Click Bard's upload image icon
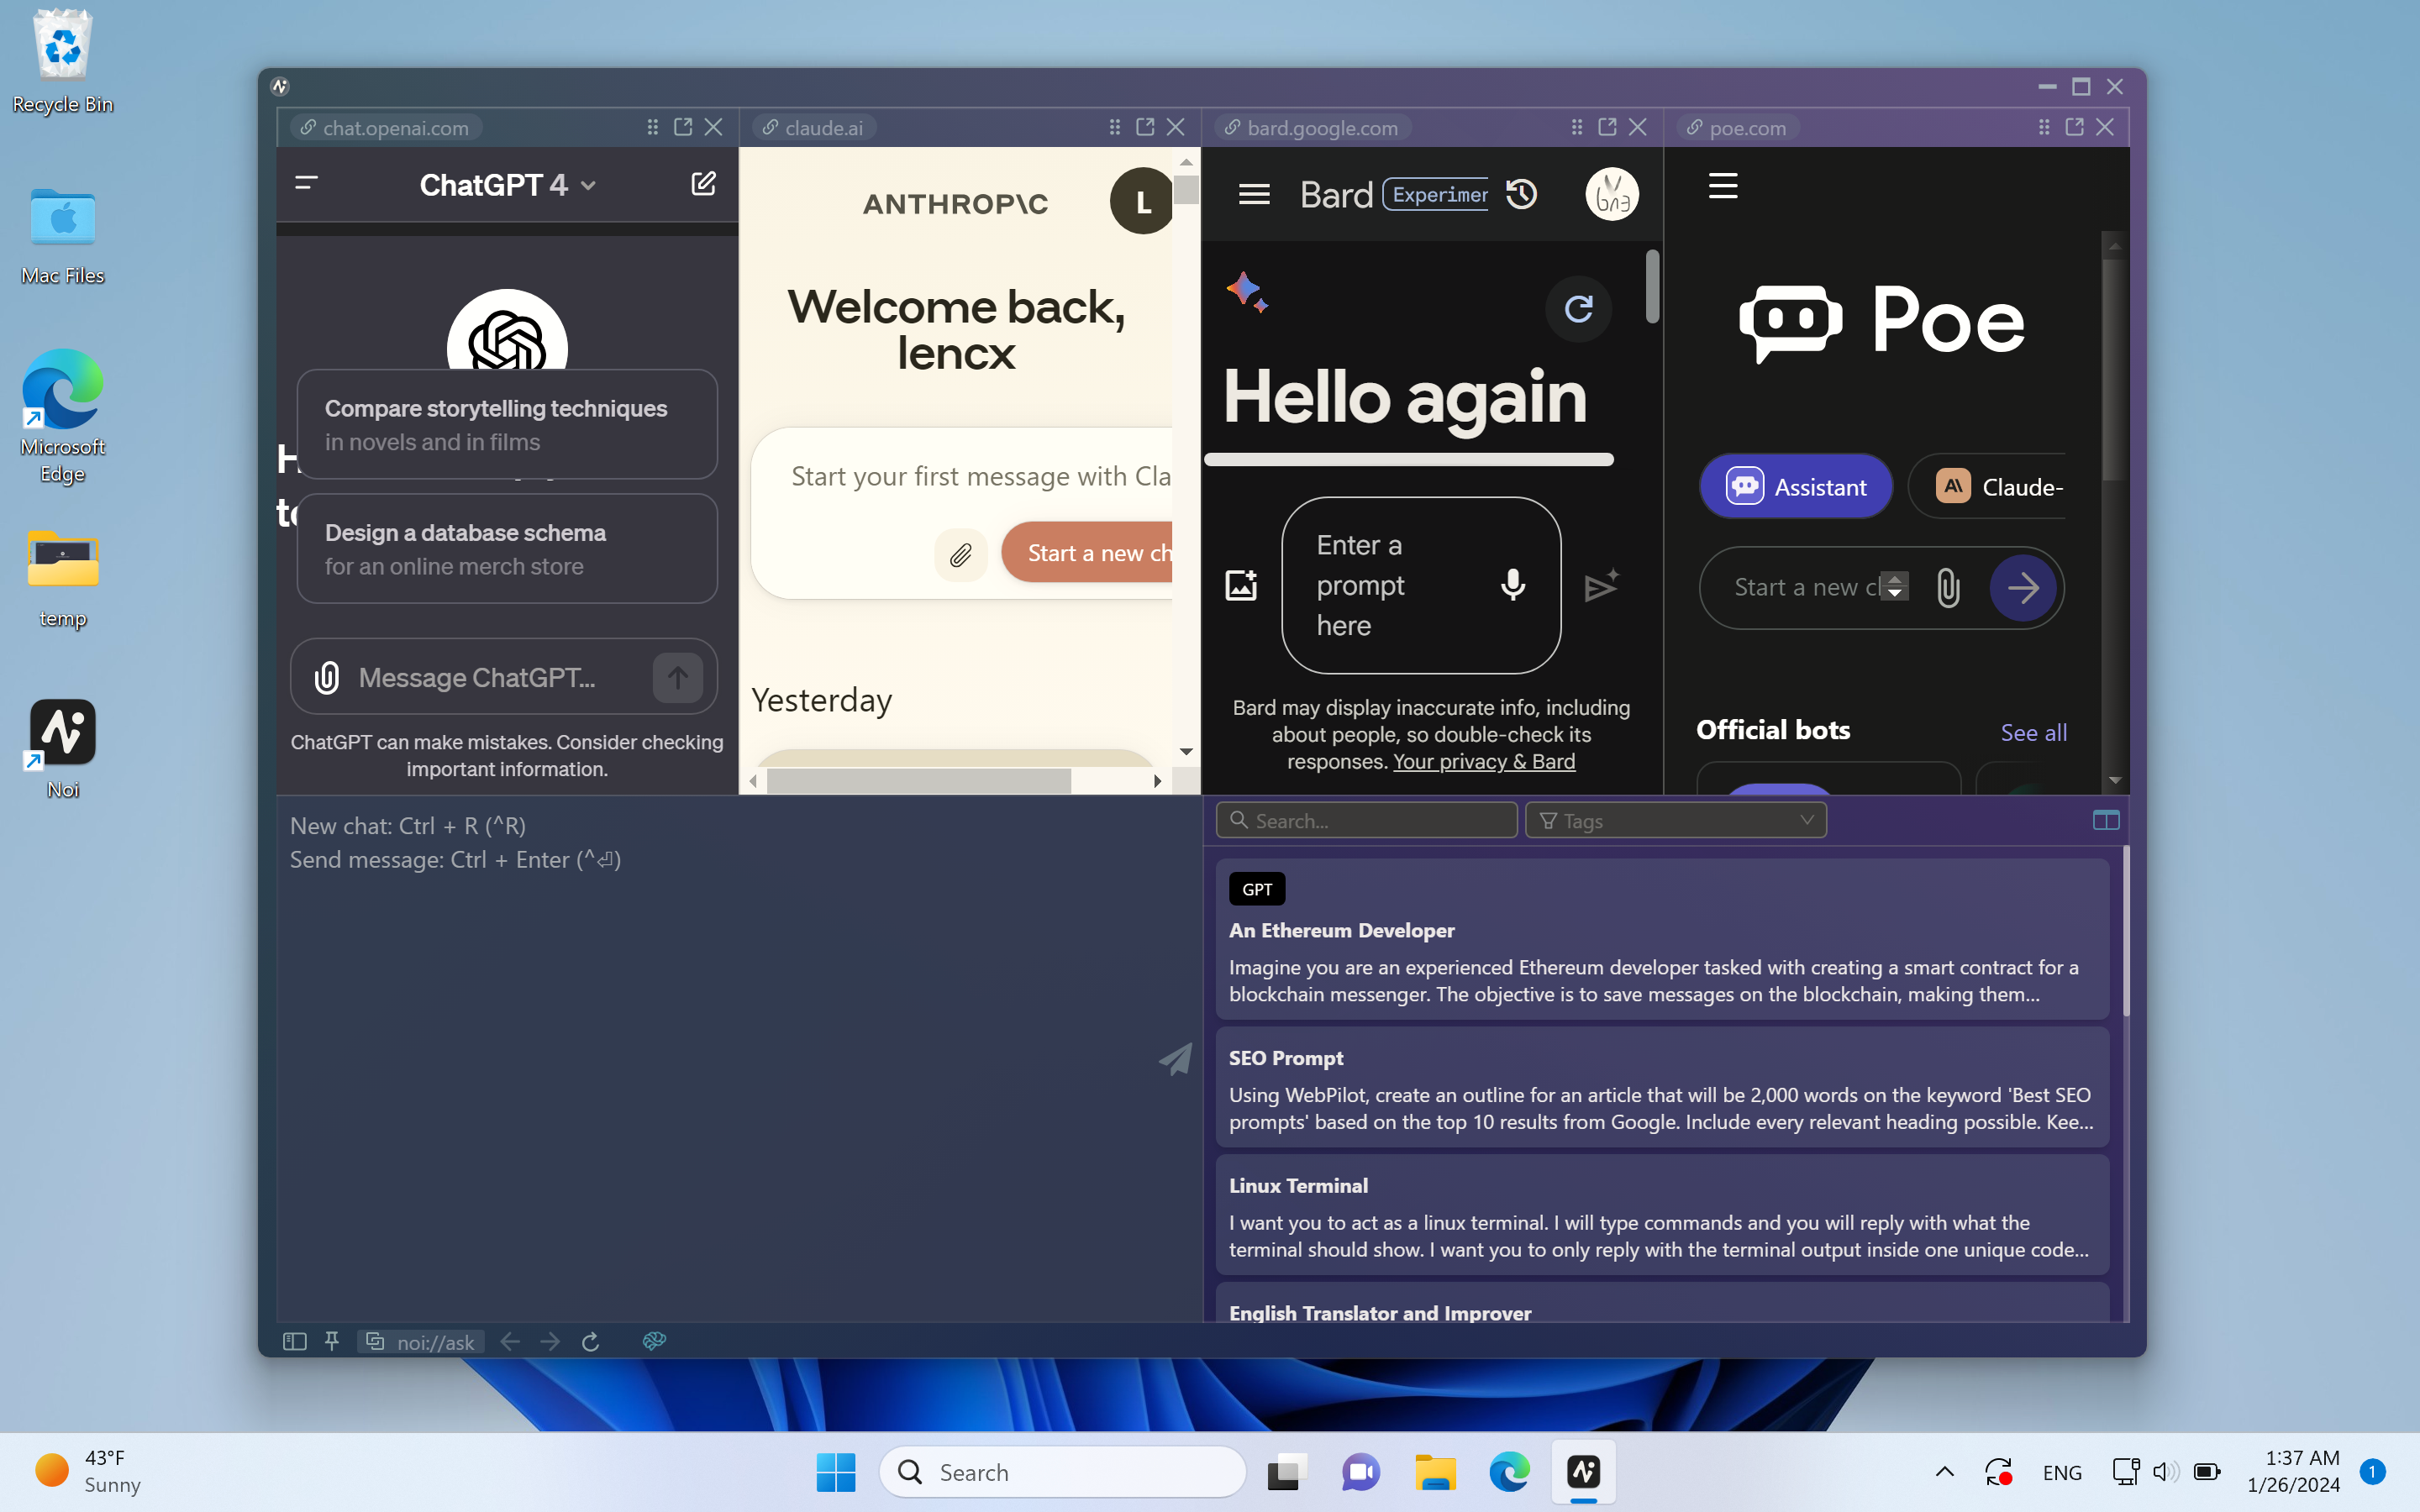The width and height of the screenshot is (2420, 1512). pos(1241,585)
